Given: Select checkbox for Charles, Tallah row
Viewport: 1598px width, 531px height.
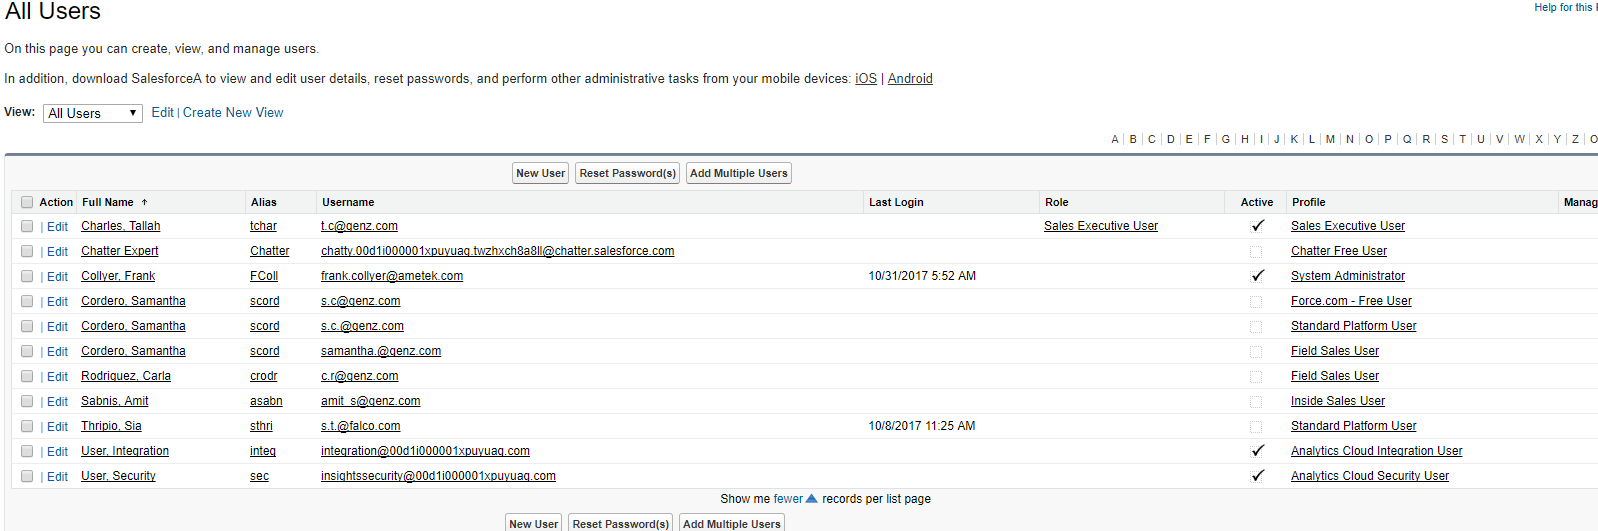Looking at the screenshot, I should coord(27,226).
